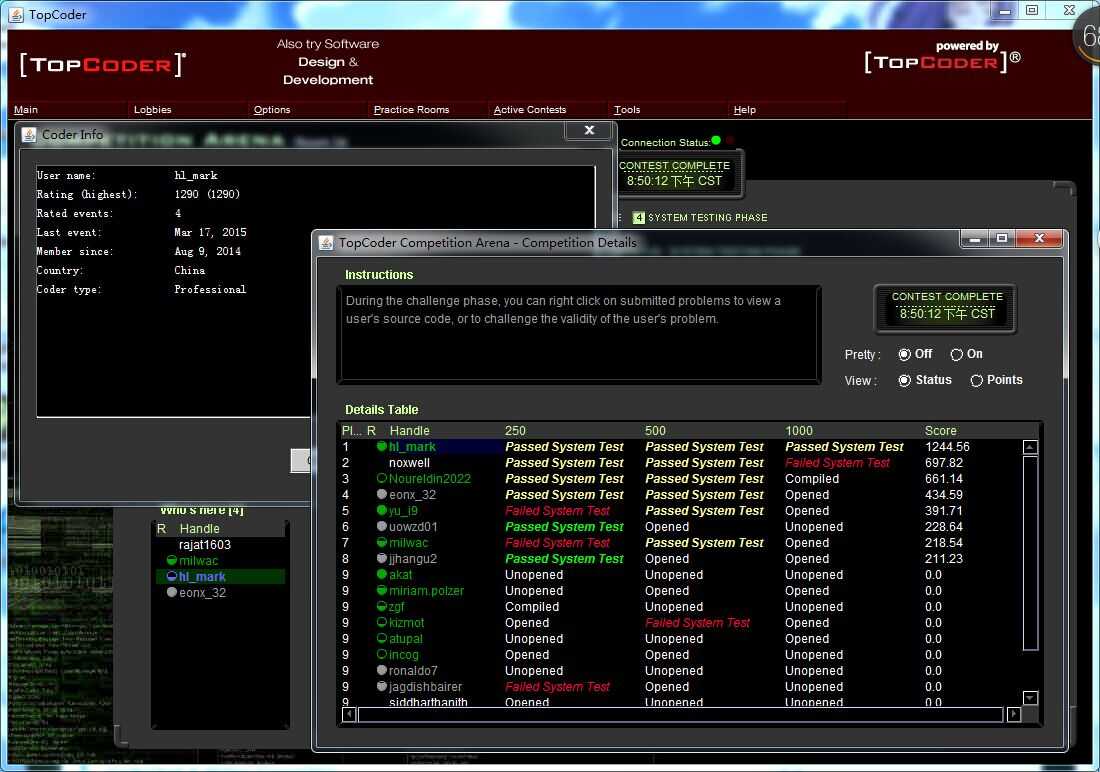Click uowzd01's rating icon in Details Table
Image resolution: width=1100 pixels, height=772 pixels.
pyautogui.click(x=382, y=526)
